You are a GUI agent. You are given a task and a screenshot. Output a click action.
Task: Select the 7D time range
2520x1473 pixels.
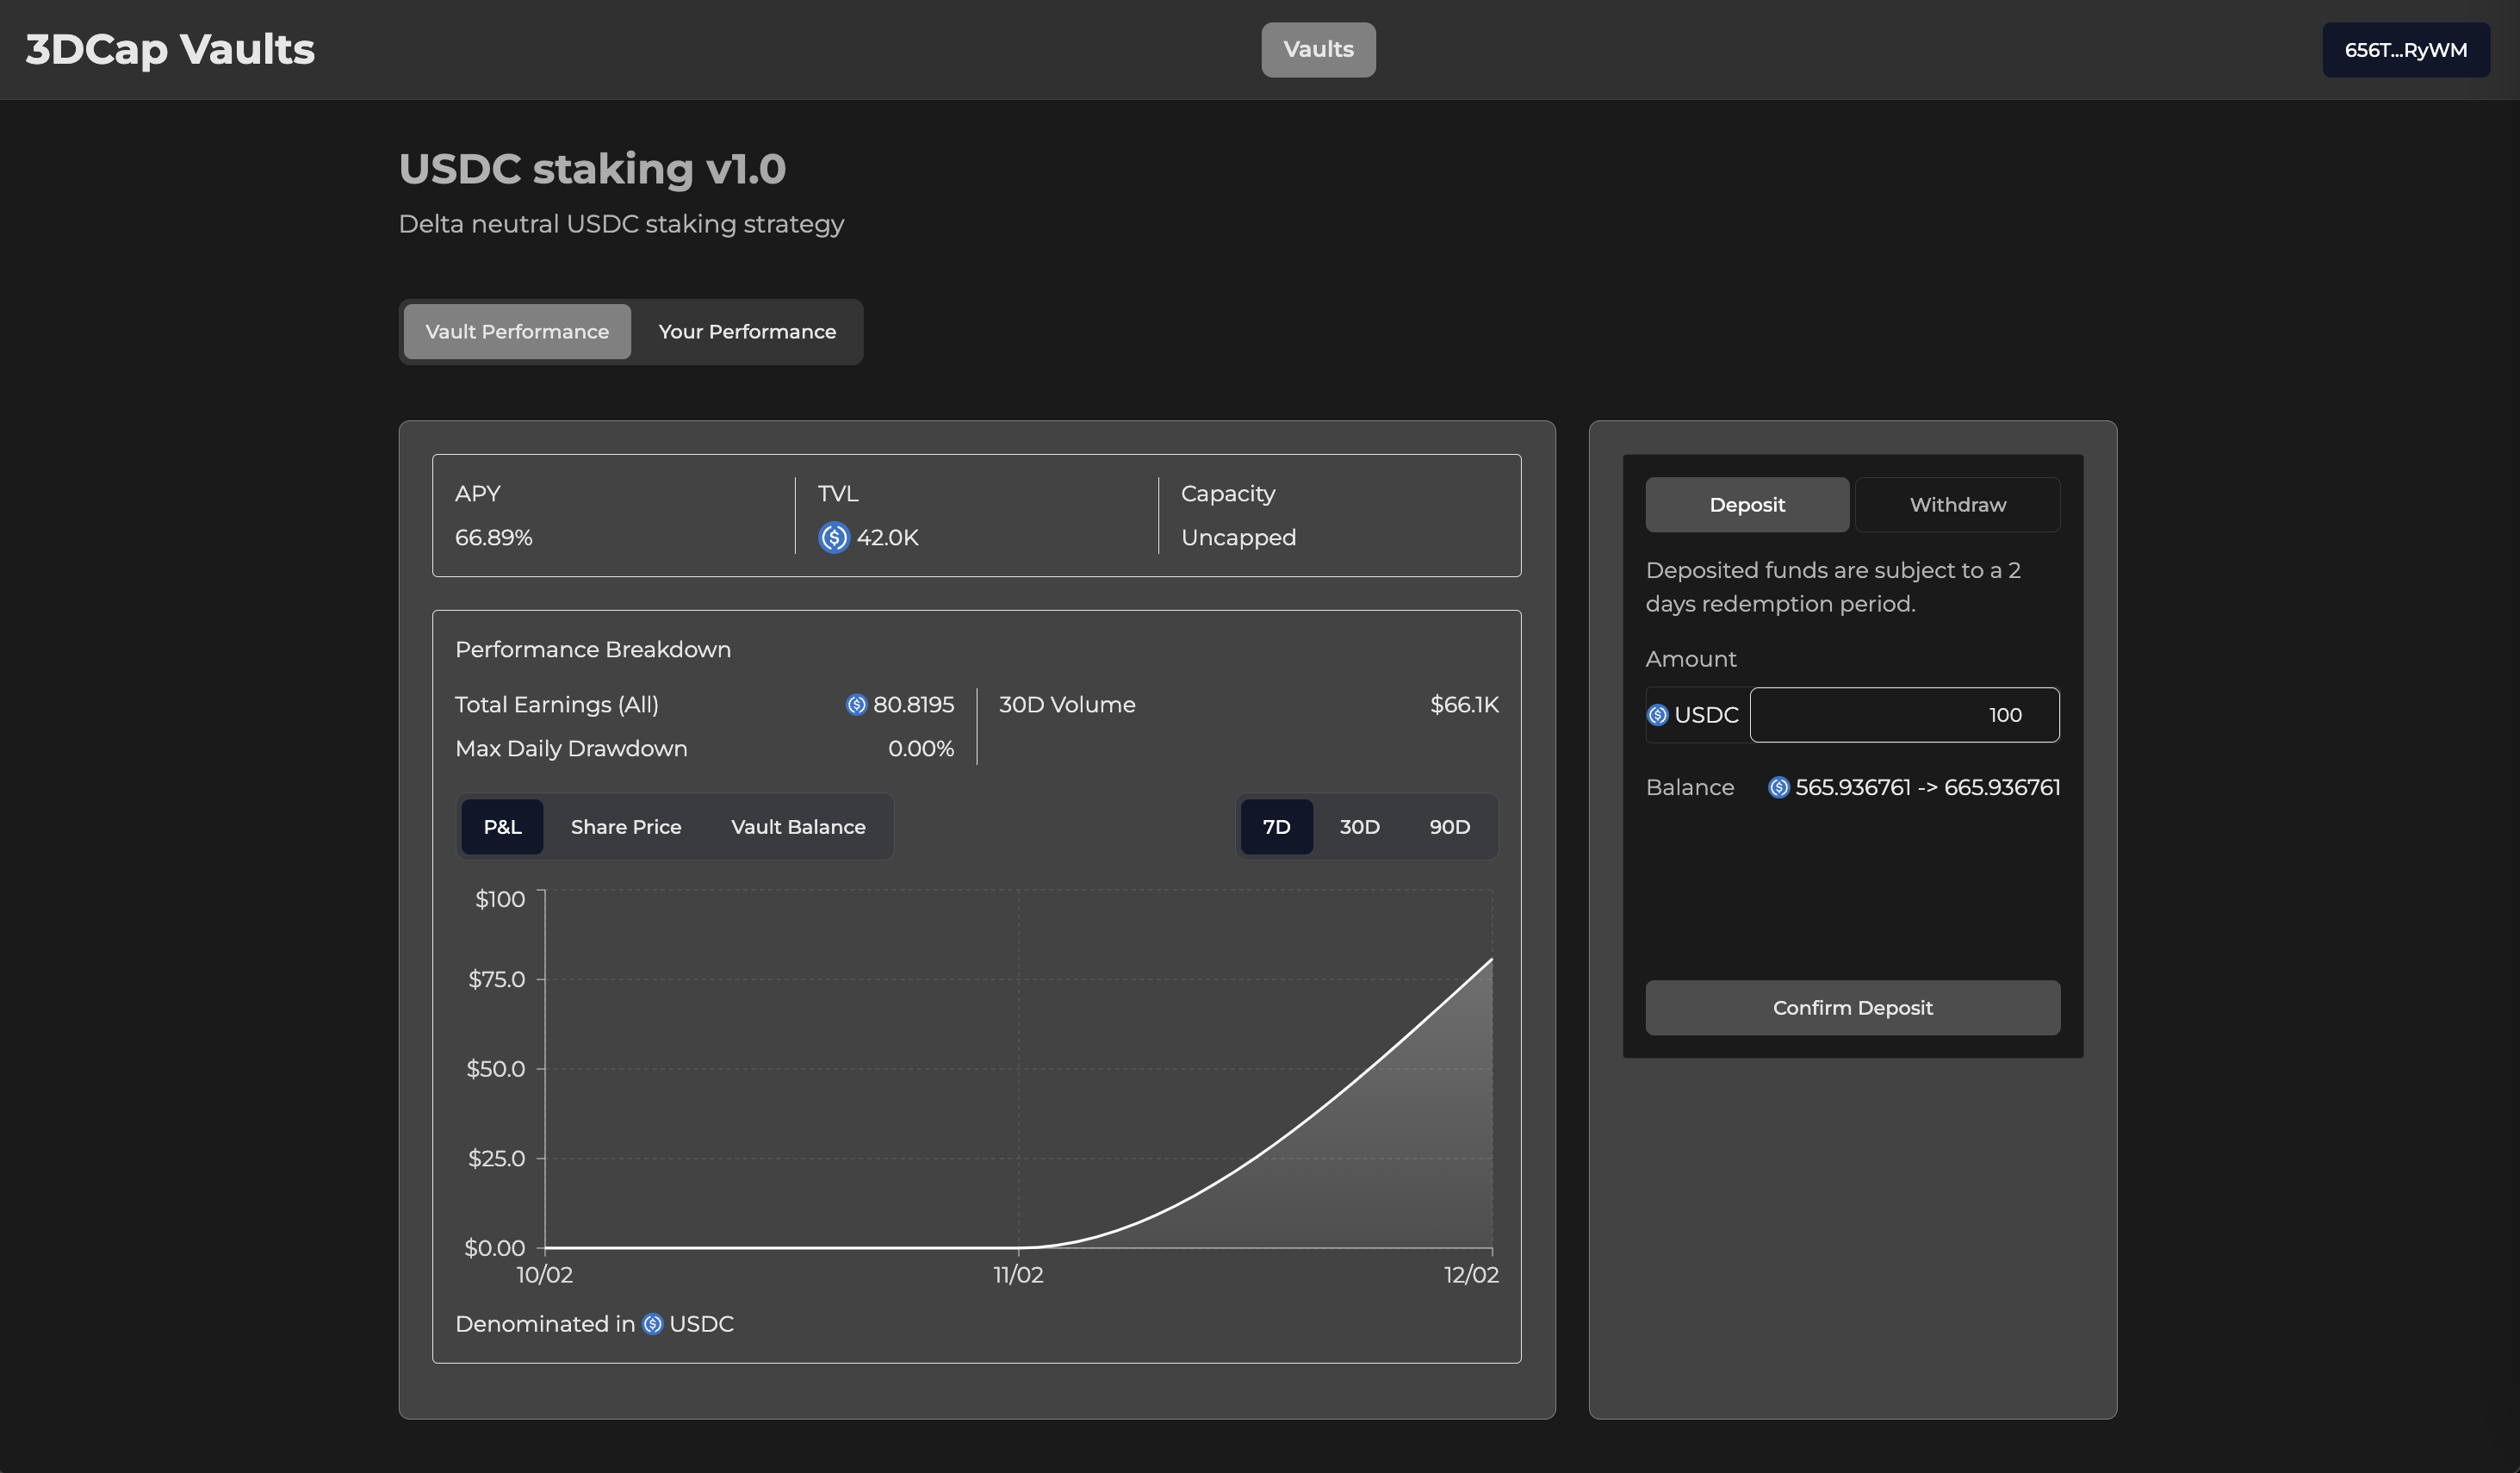[x=1276, y=827]
